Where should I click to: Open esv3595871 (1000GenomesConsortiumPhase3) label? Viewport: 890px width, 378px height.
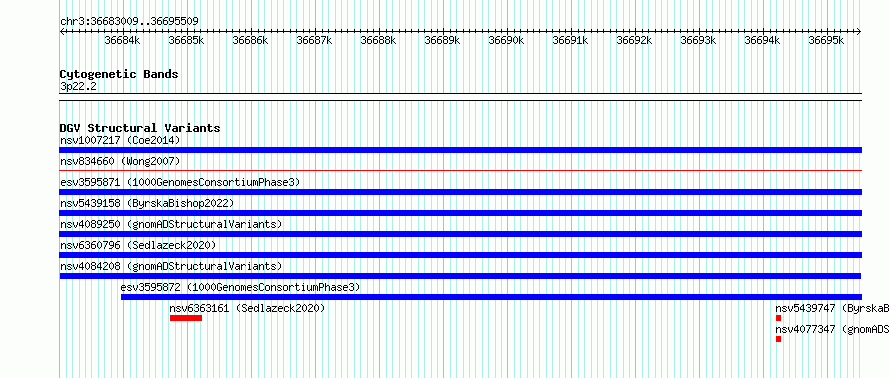180,182
